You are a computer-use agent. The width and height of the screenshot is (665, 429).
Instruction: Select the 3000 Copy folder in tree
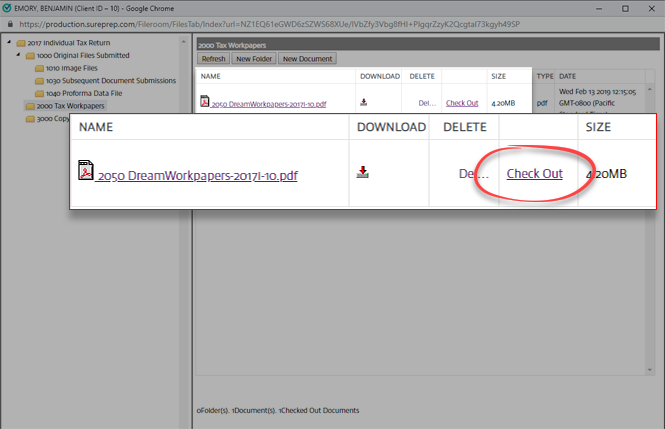(x=50, y=119)
